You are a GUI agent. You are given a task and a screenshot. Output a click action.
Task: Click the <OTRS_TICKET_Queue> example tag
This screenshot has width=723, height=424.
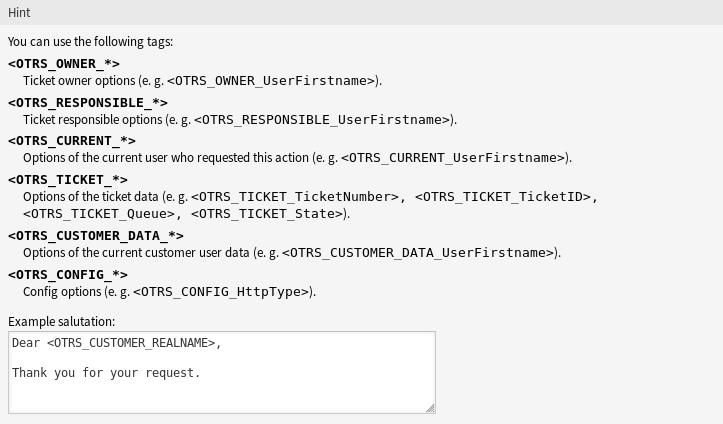99,214
